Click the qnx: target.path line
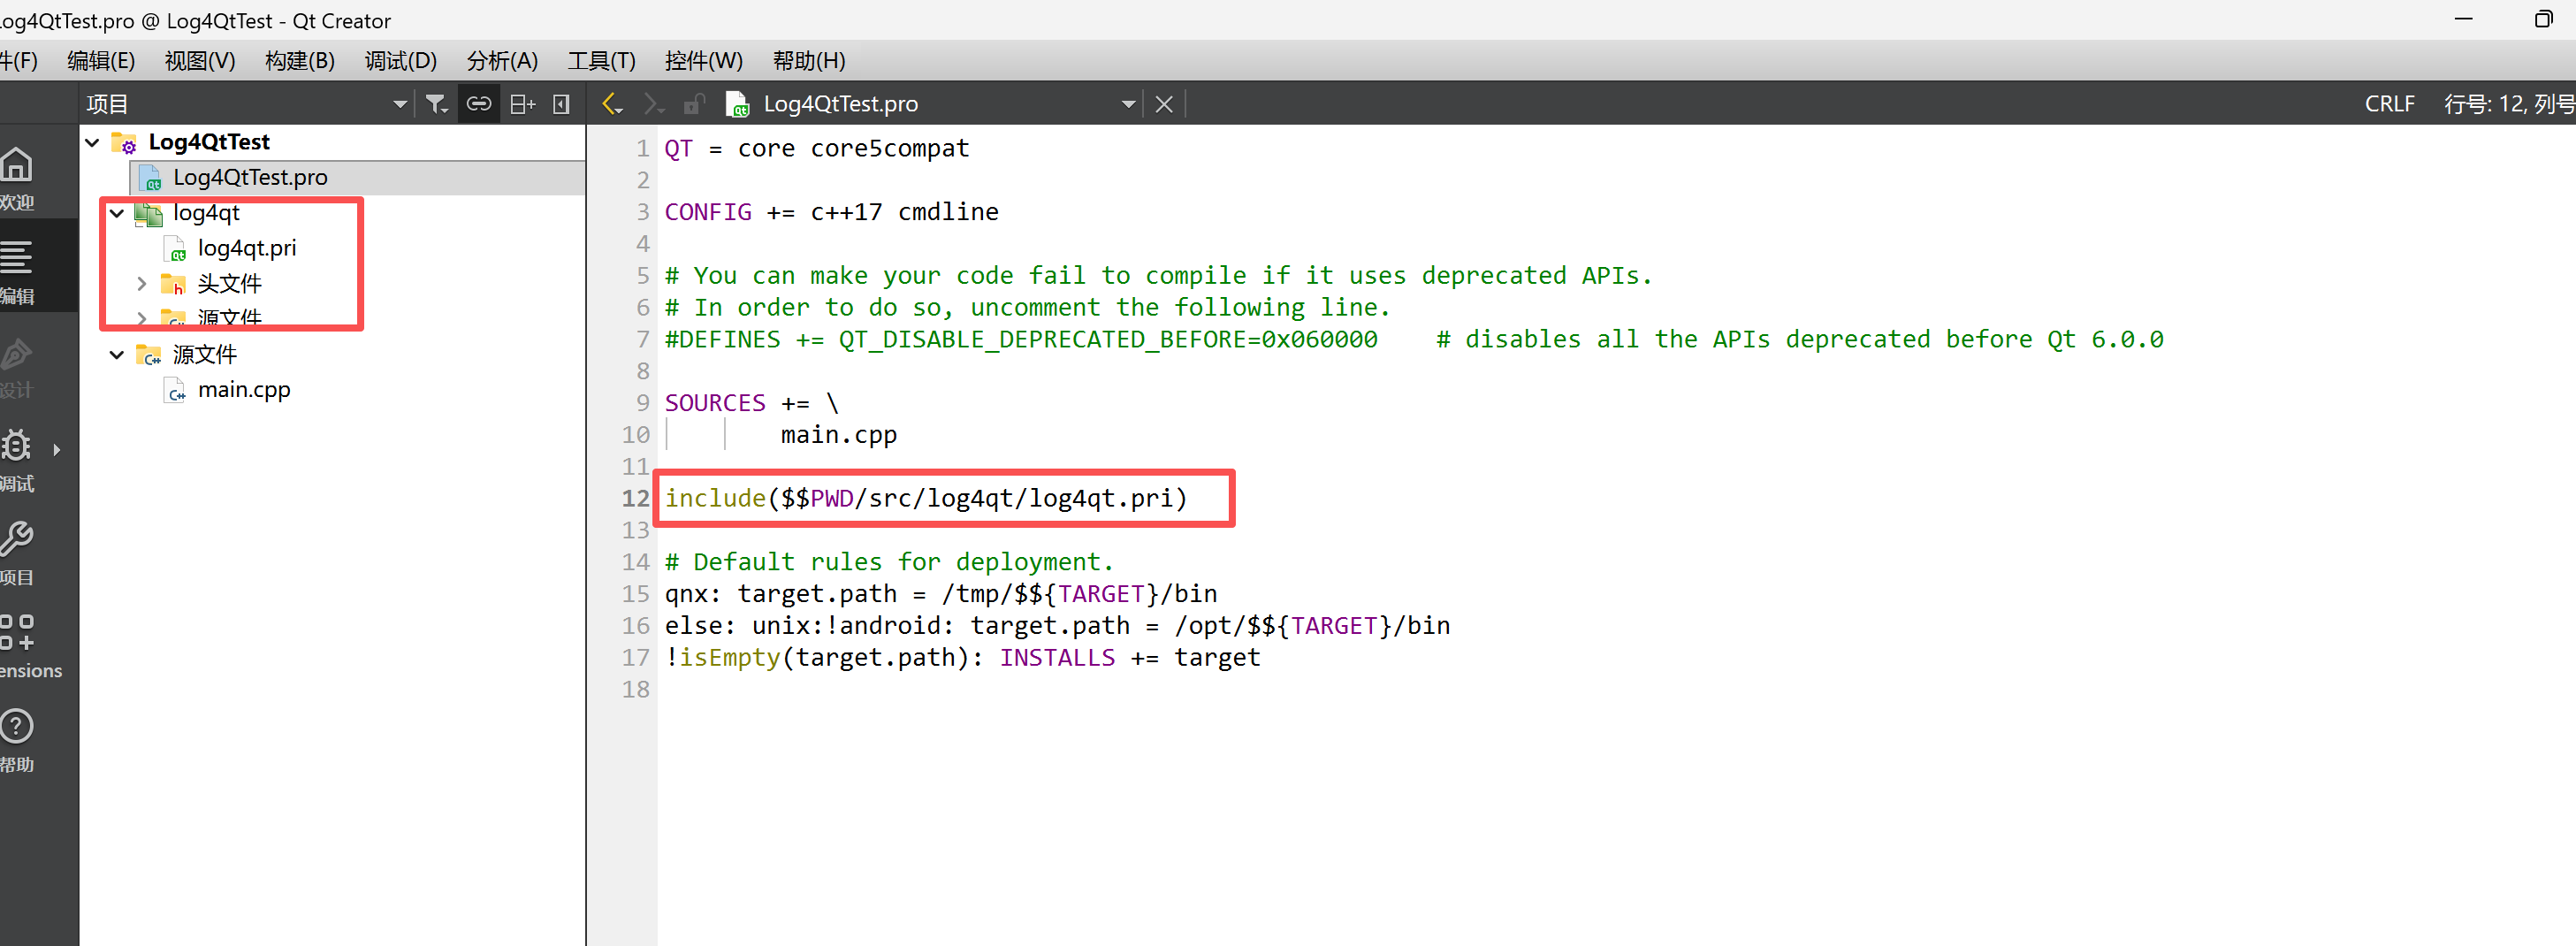The image size is (2576, 946). coord(940,594)
